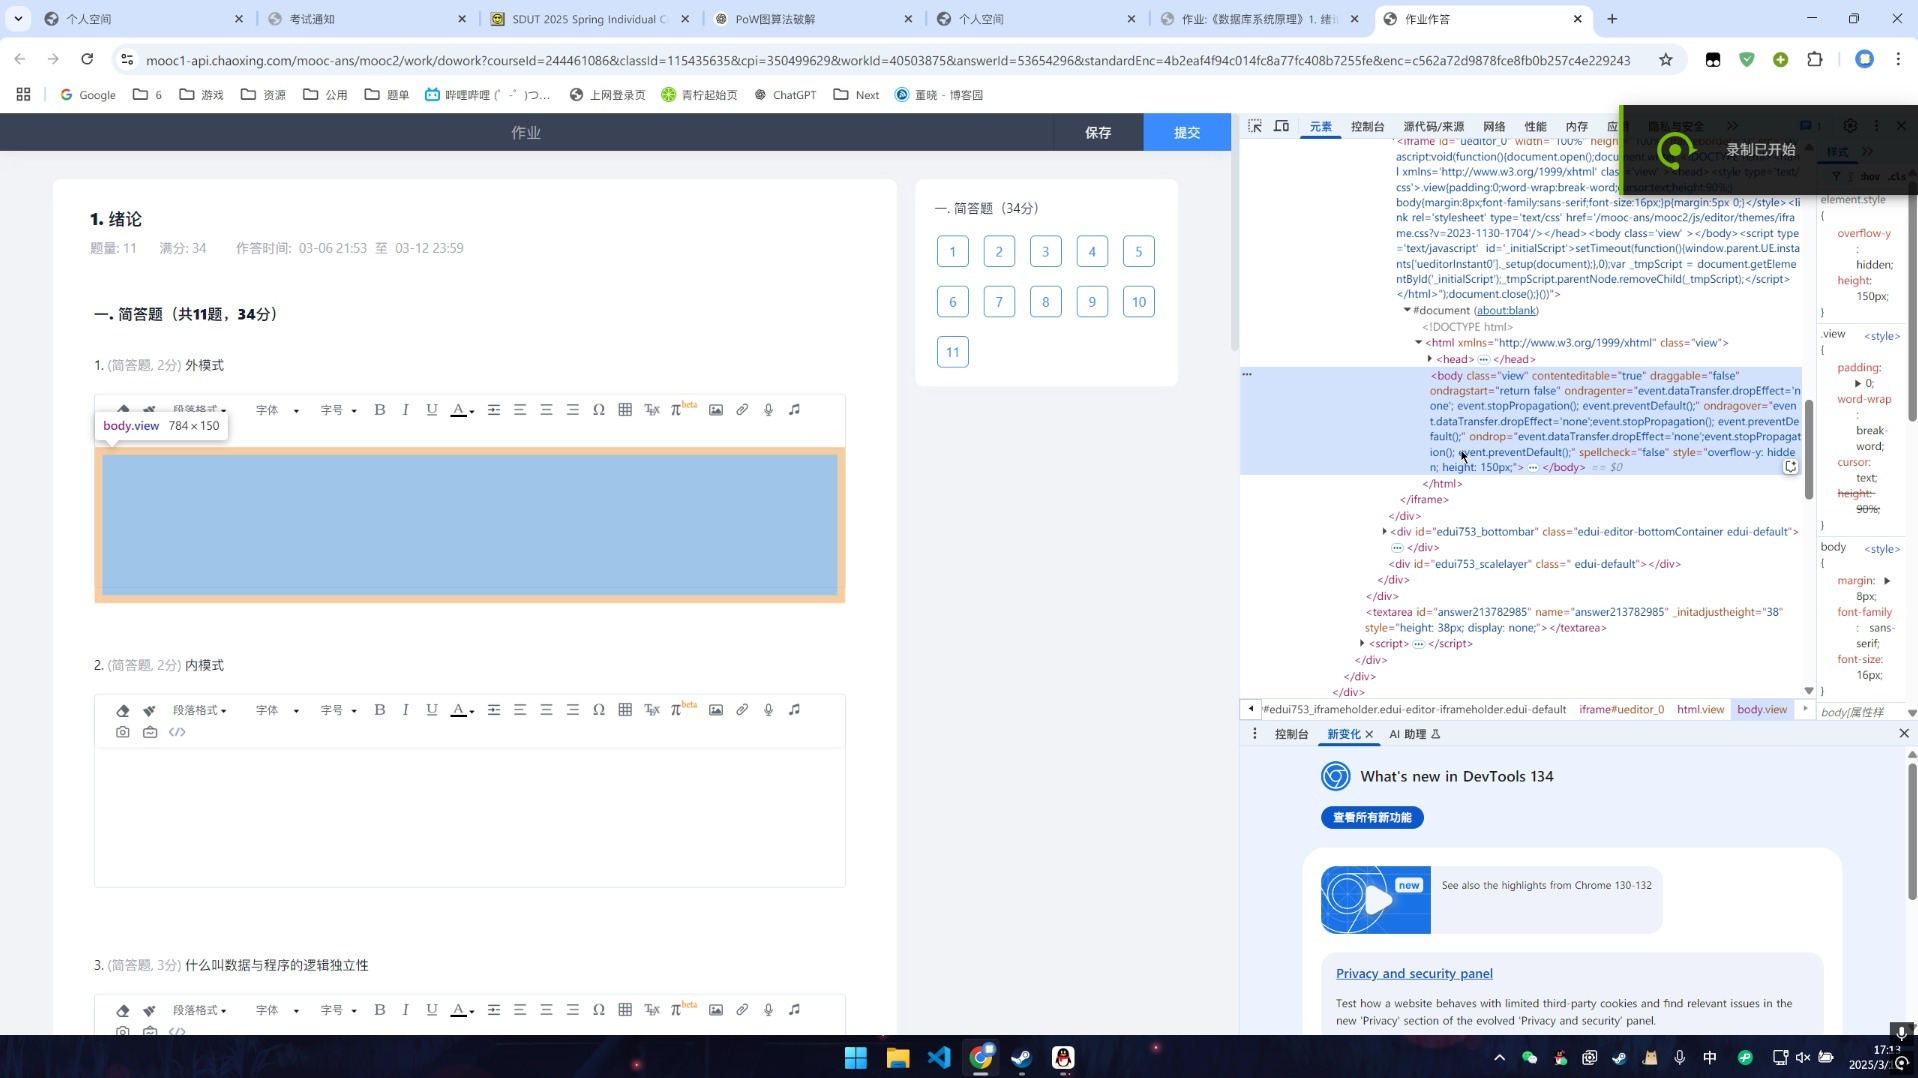
Task: Open the DevTools drawer three-dot menu
Action: click(1255, 734)
